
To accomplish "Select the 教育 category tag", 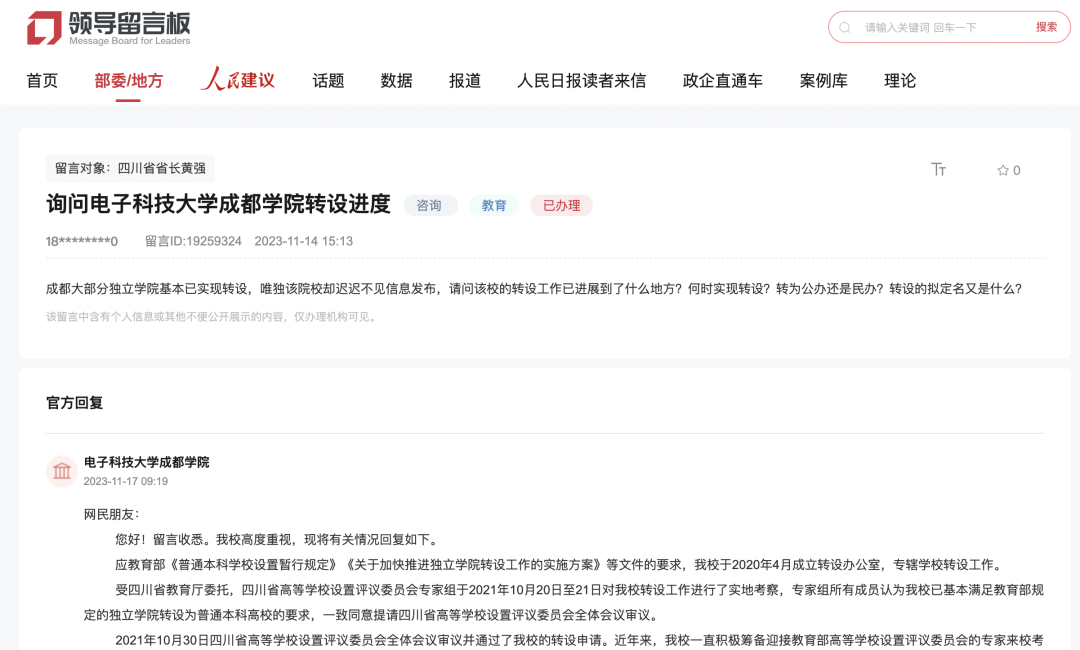I will coord(494,205).
